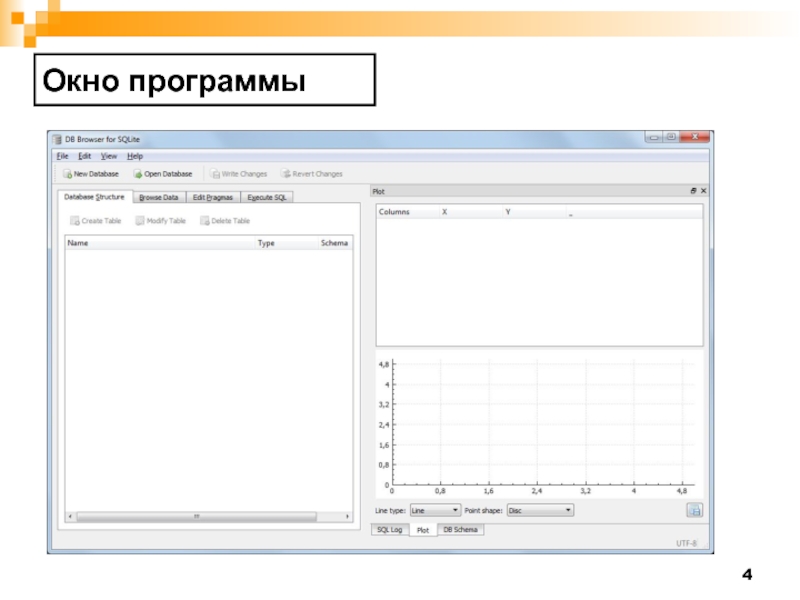
Task: Click the Create Table icon
Action: point(74,221)
